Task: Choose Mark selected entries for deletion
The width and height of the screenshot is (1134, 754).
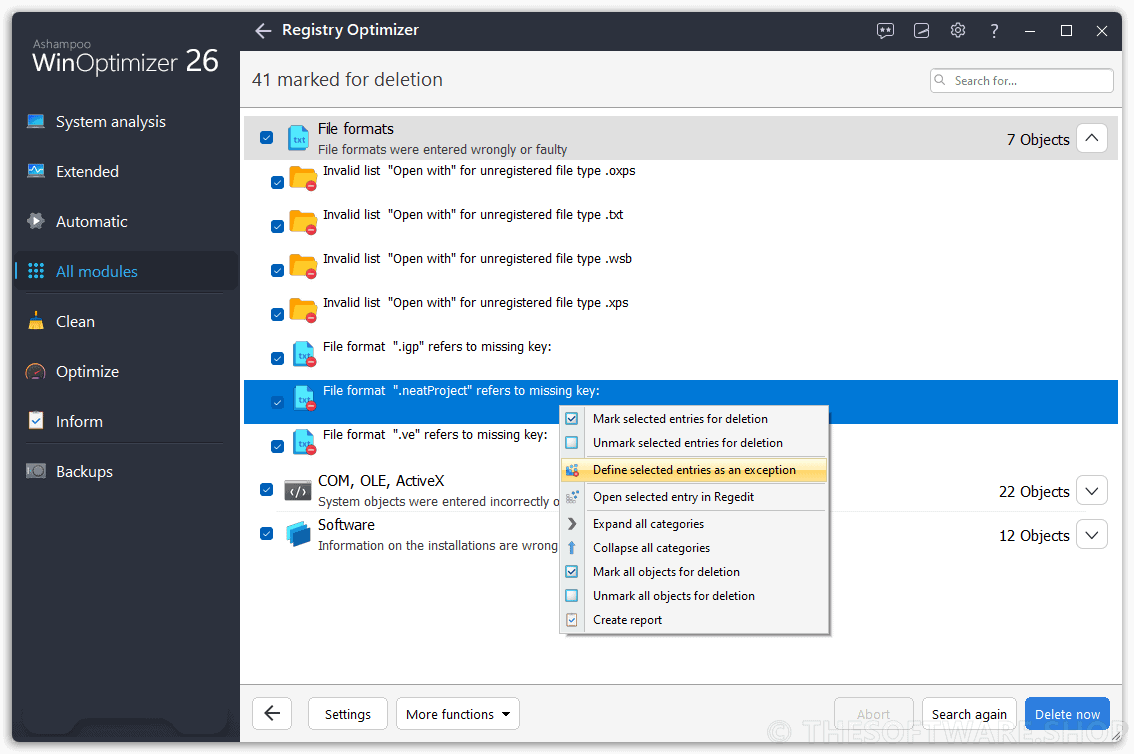Action: point(694,419)
